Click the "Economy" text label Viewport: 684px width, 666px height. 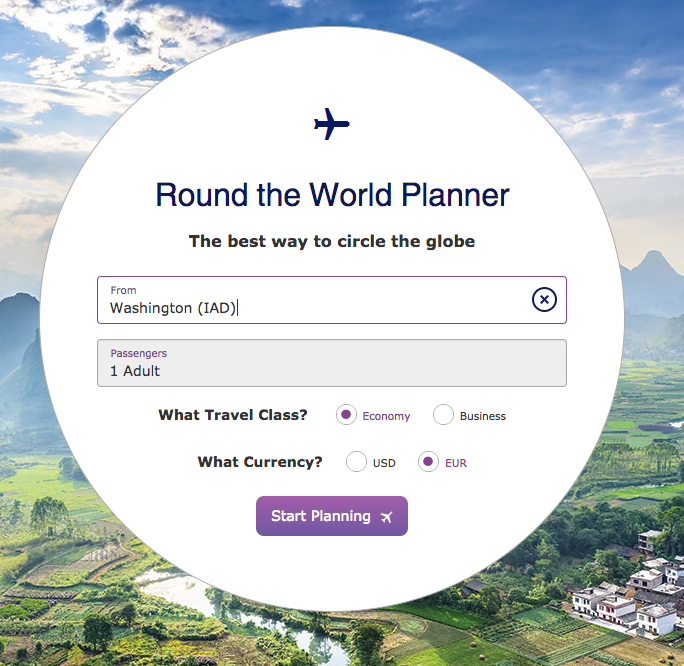(386, 416)
